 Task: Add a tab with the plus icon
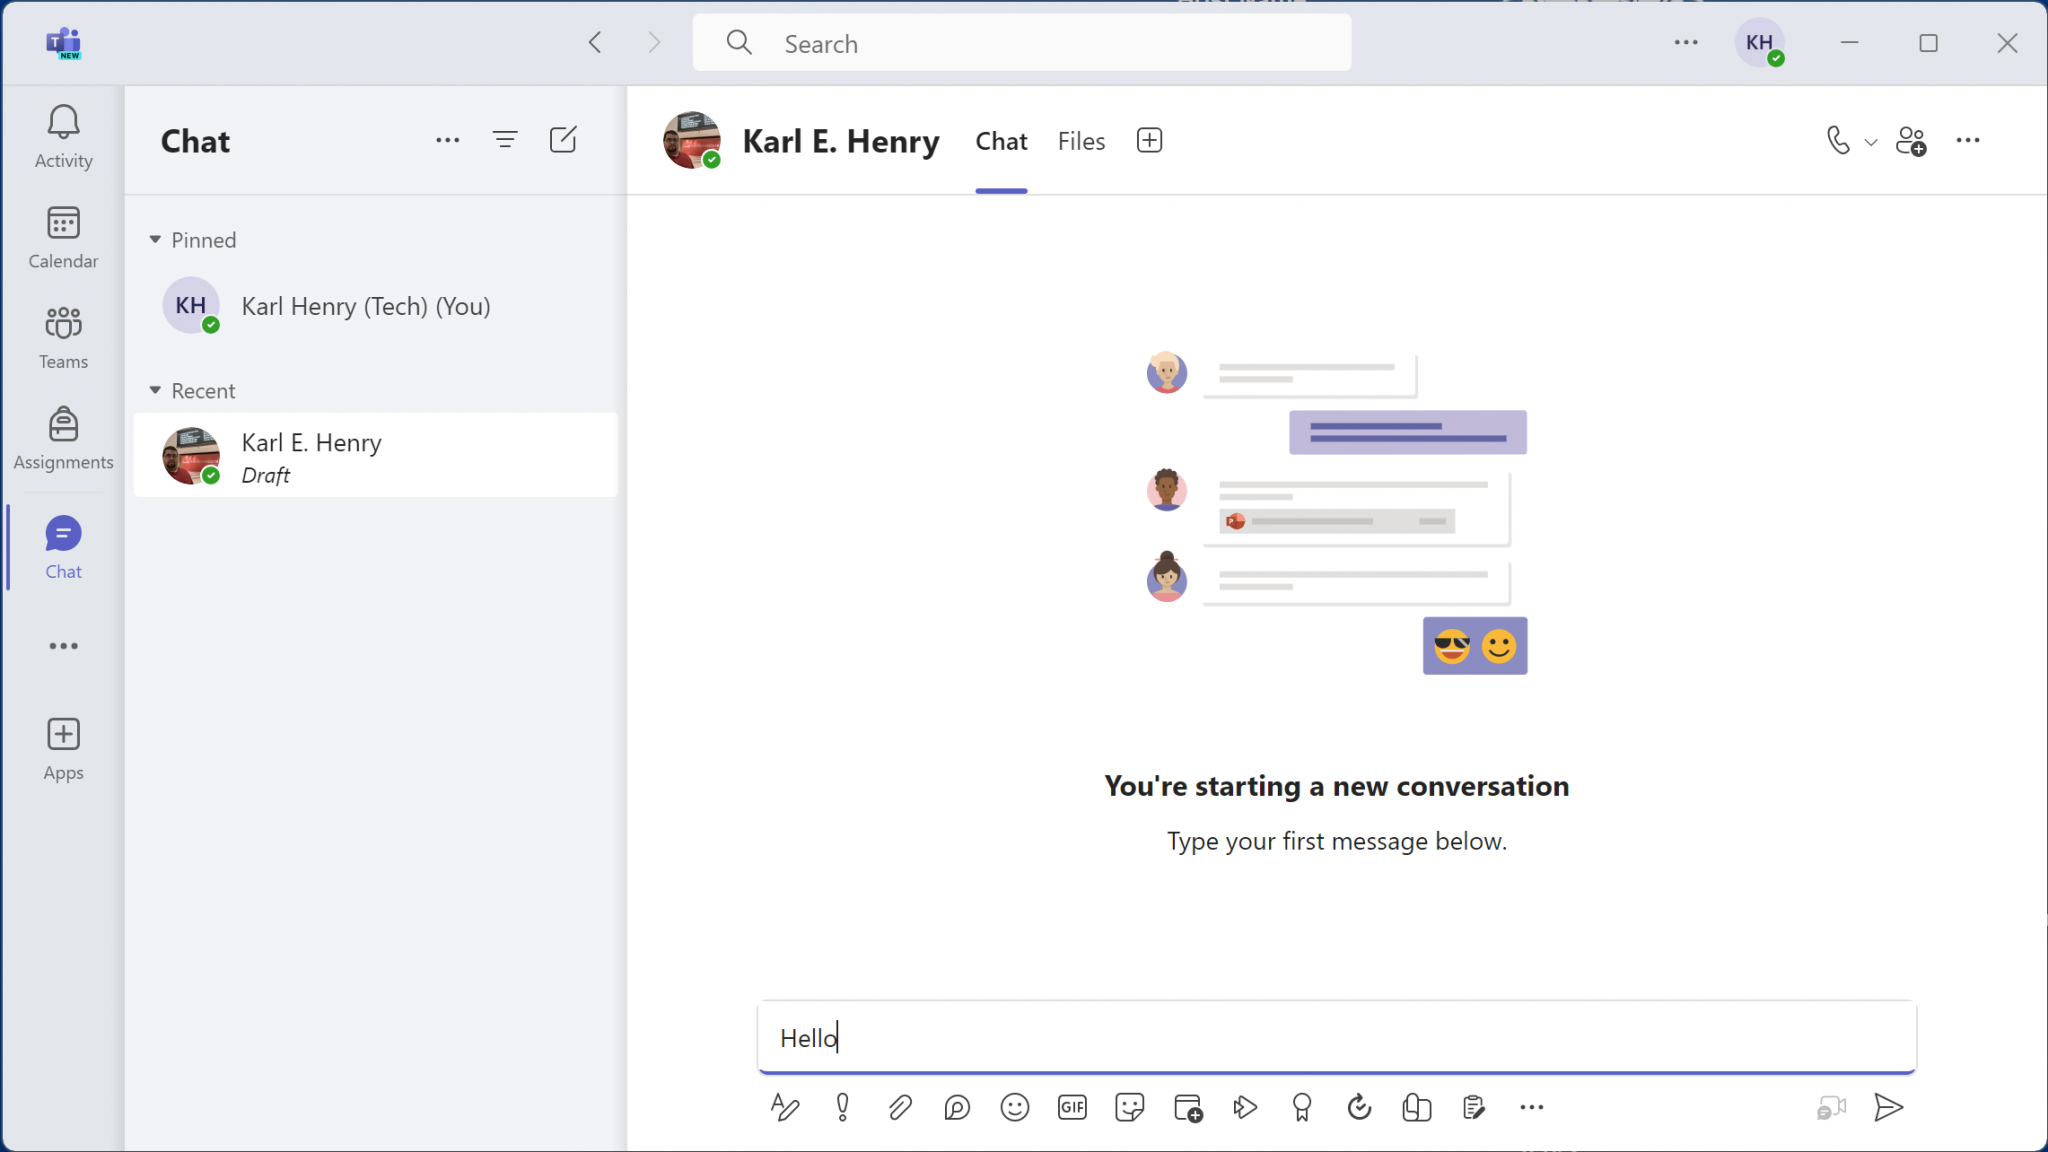click(1149, 140)
